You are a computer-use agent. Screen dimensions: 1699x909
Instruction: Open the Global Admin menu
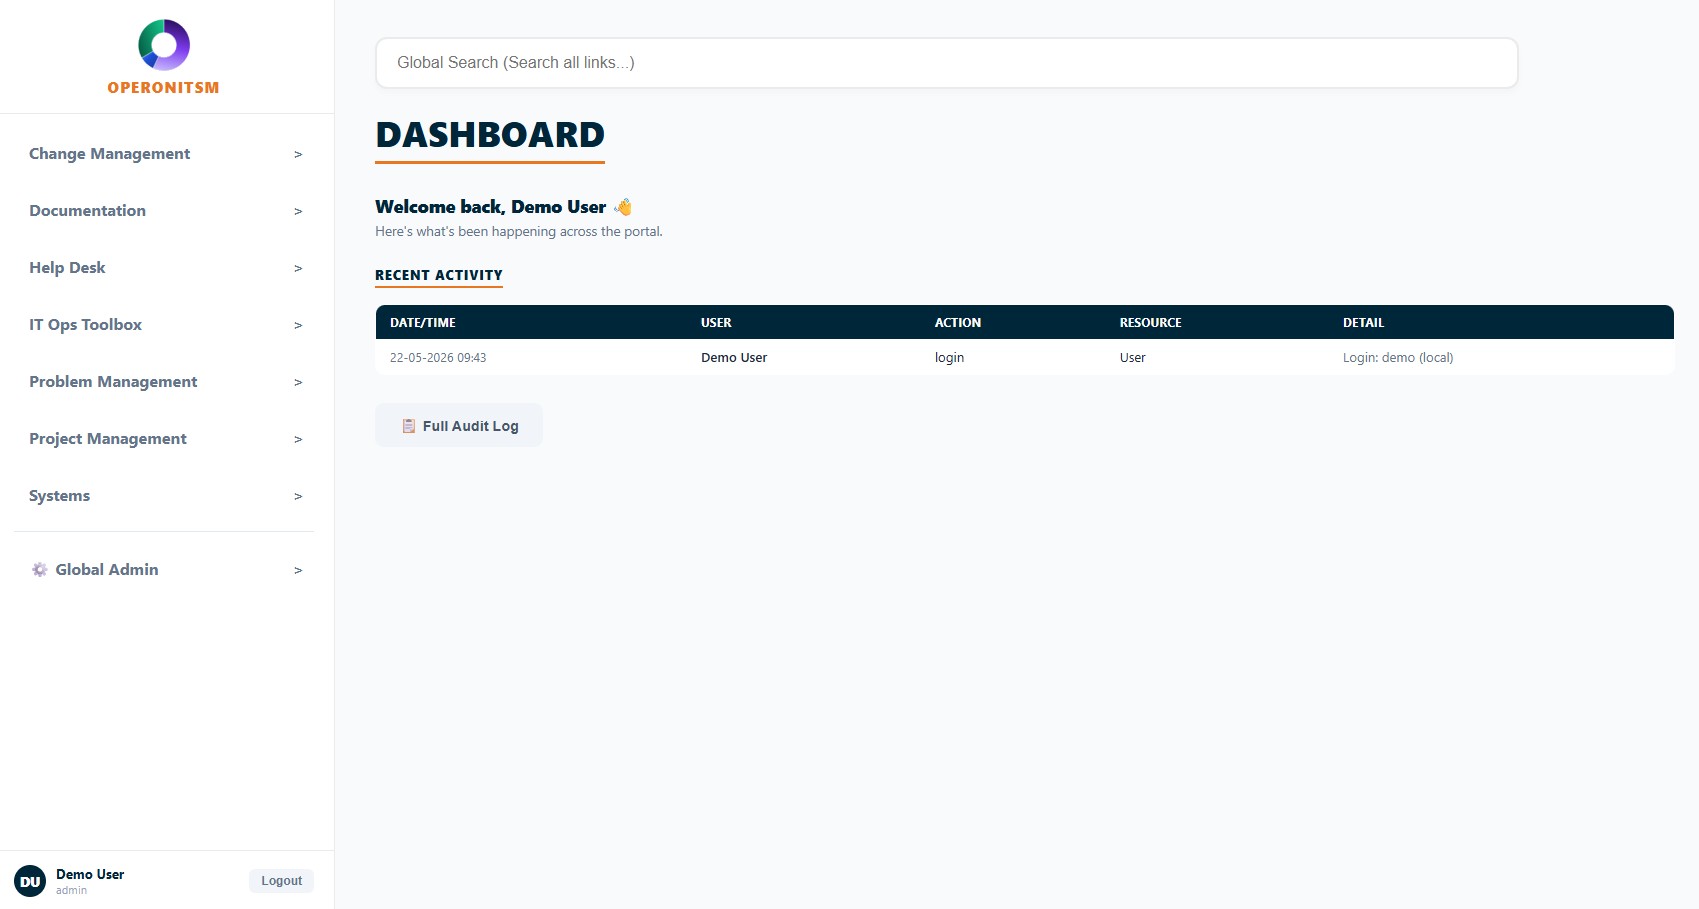164,570
